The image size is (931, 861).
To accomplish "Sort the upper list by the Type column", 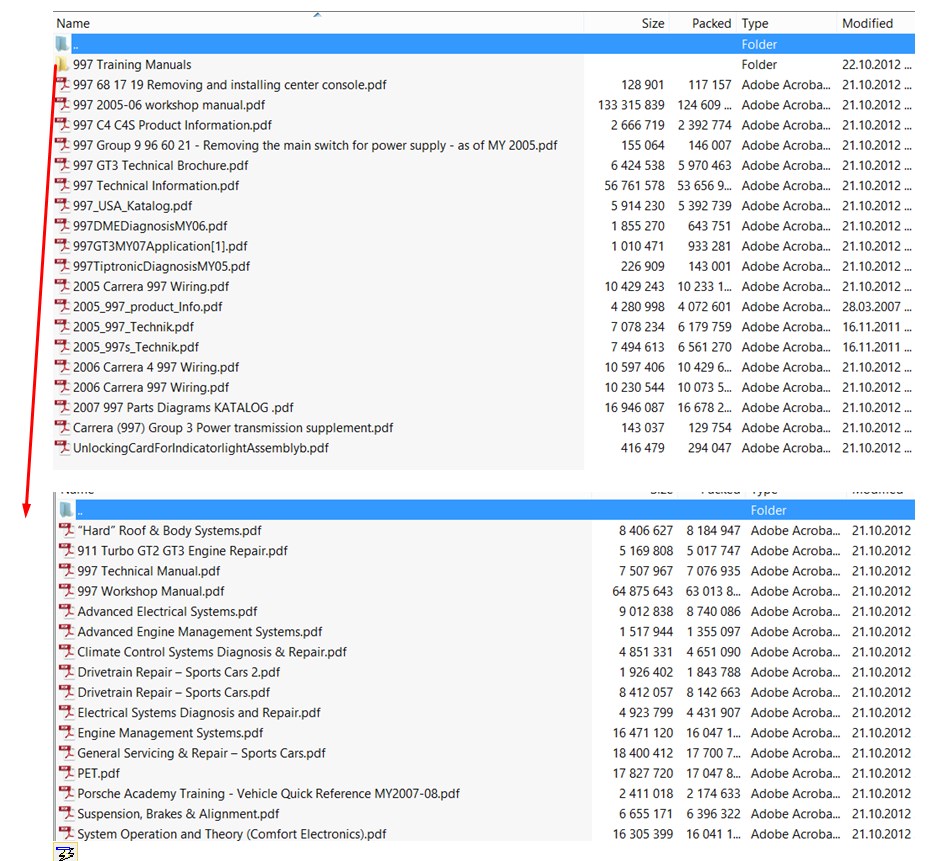I will click(755, 23).
